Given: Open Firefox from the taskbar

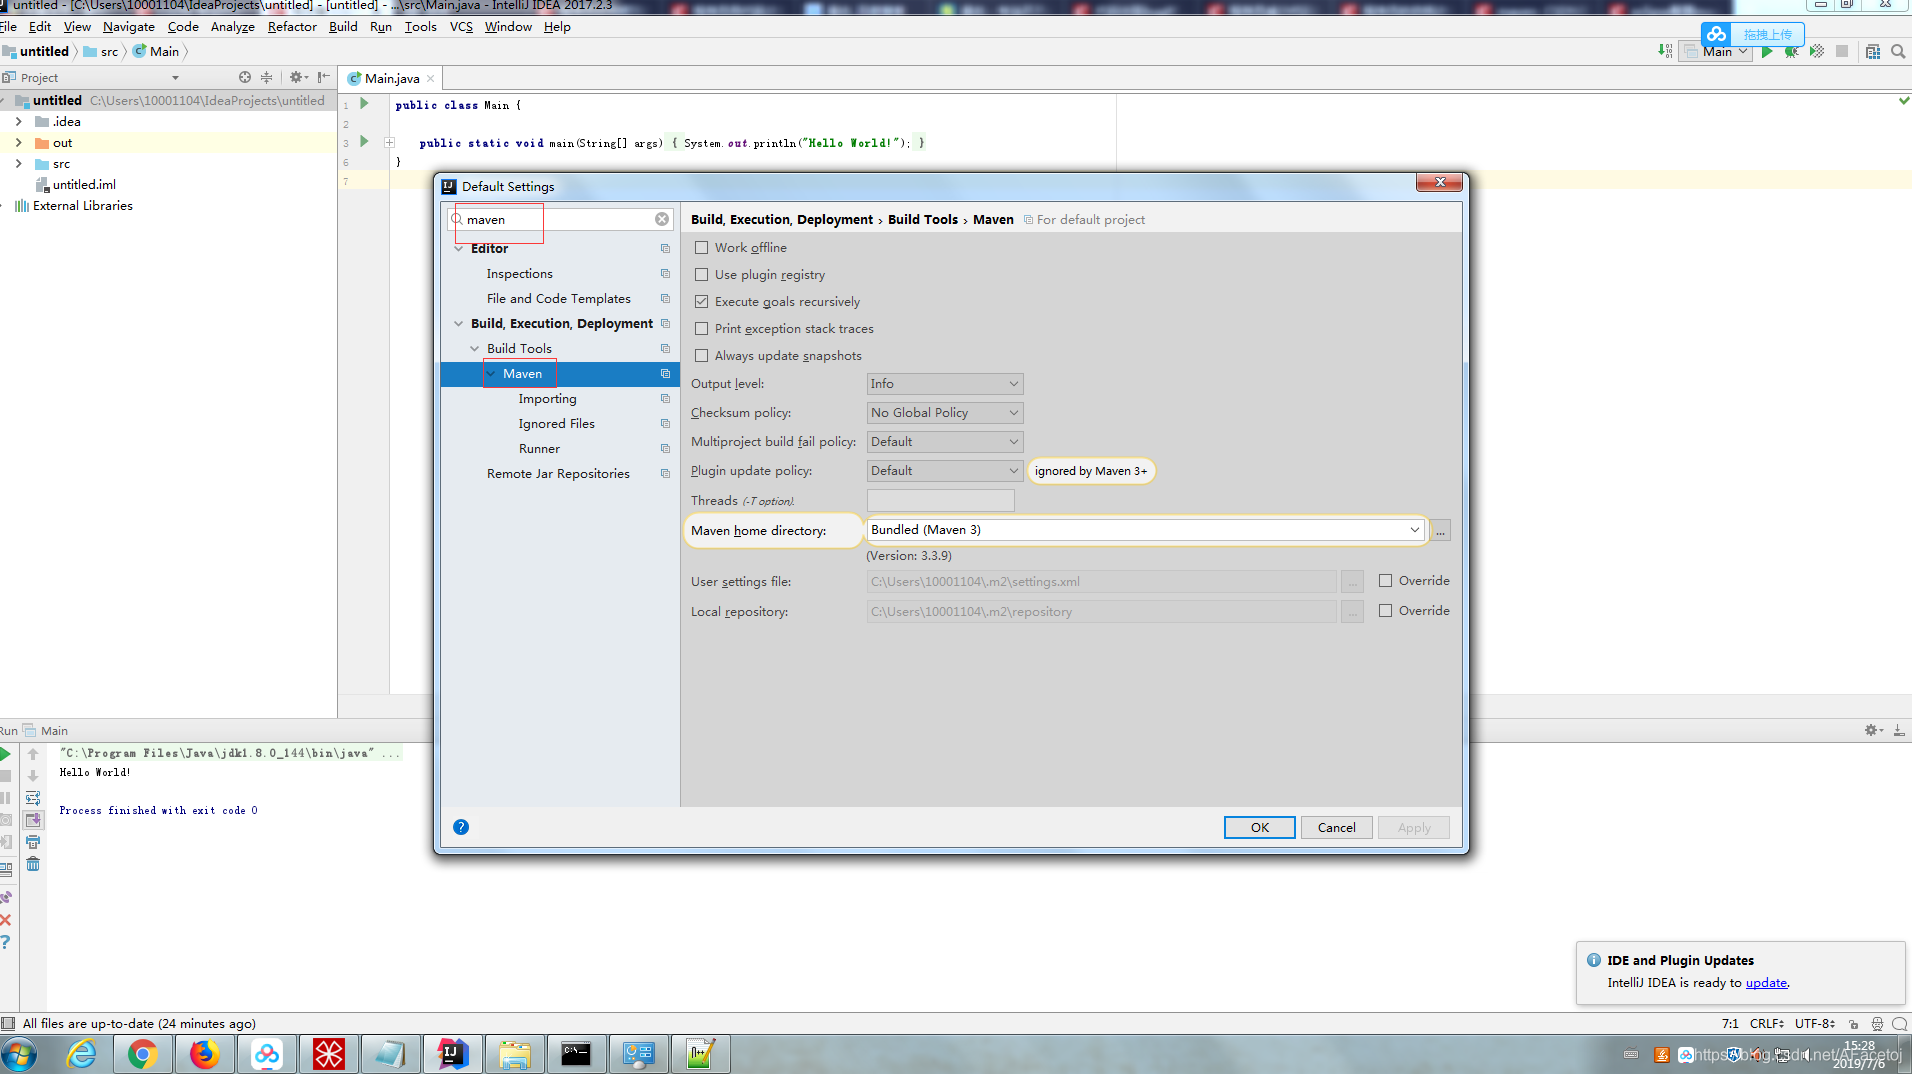Looking at the screenshot, I should [x=204, y=1054].
